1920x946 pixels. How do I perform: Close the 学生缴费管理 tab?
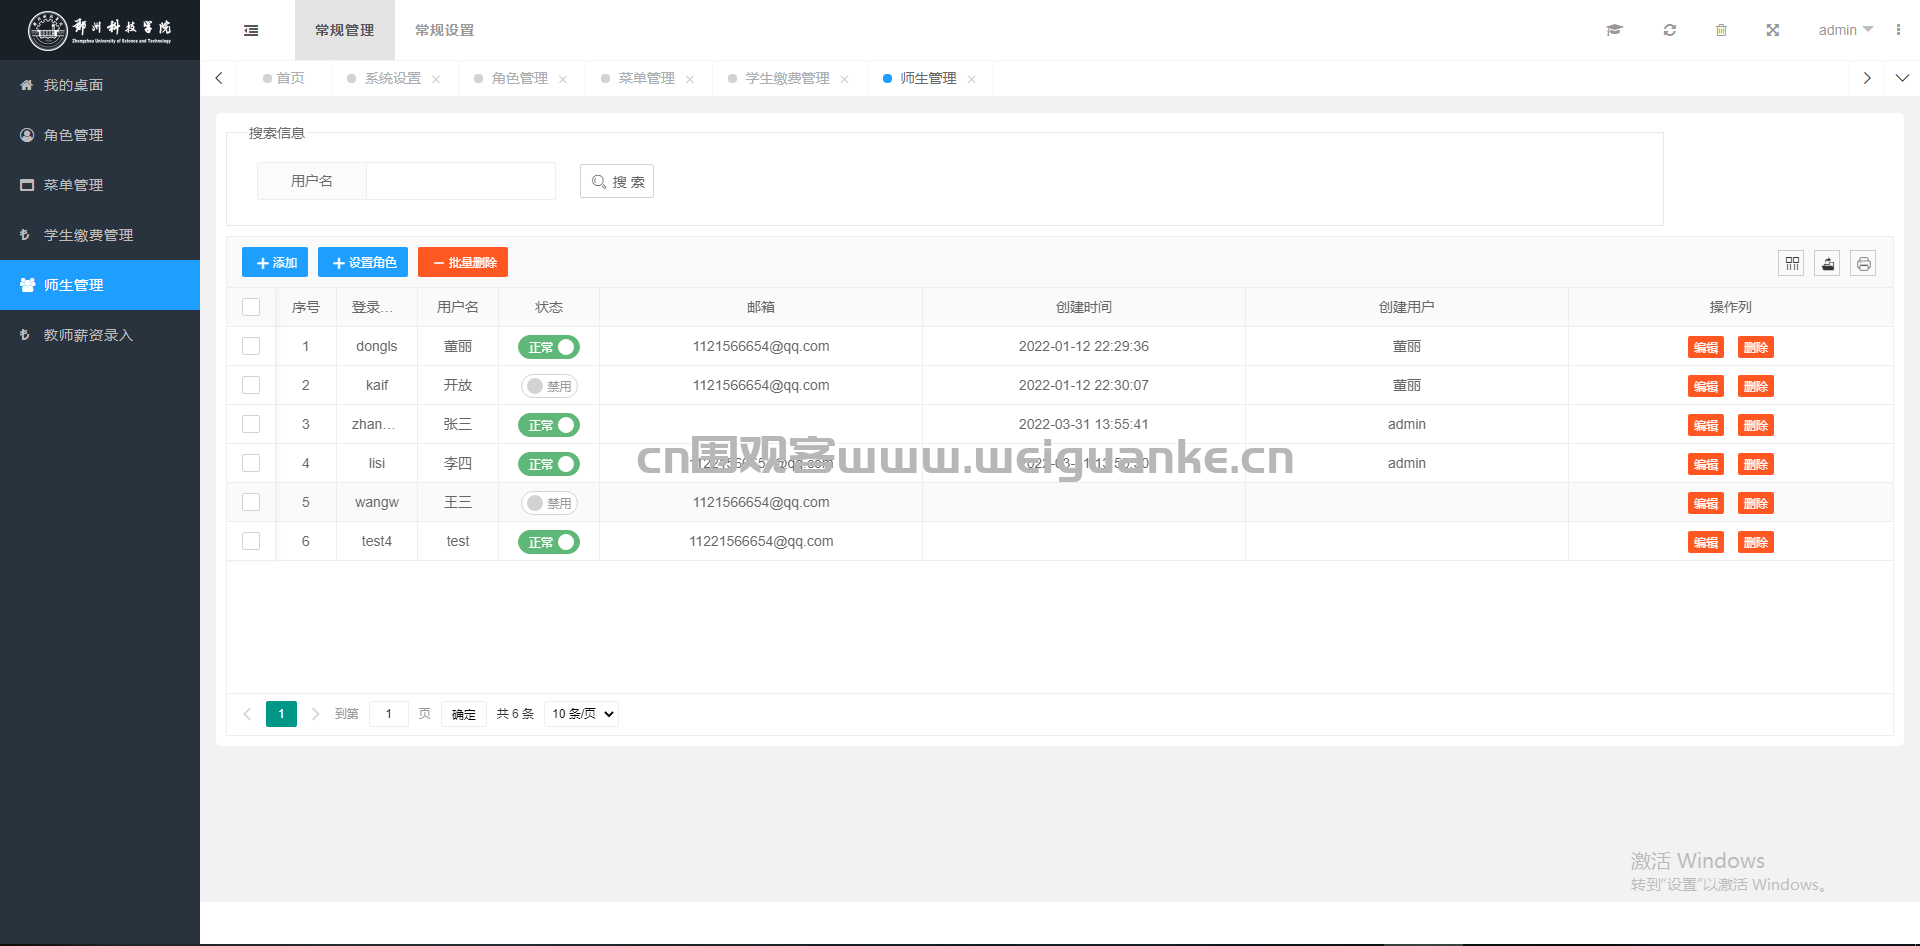point(844,79)
